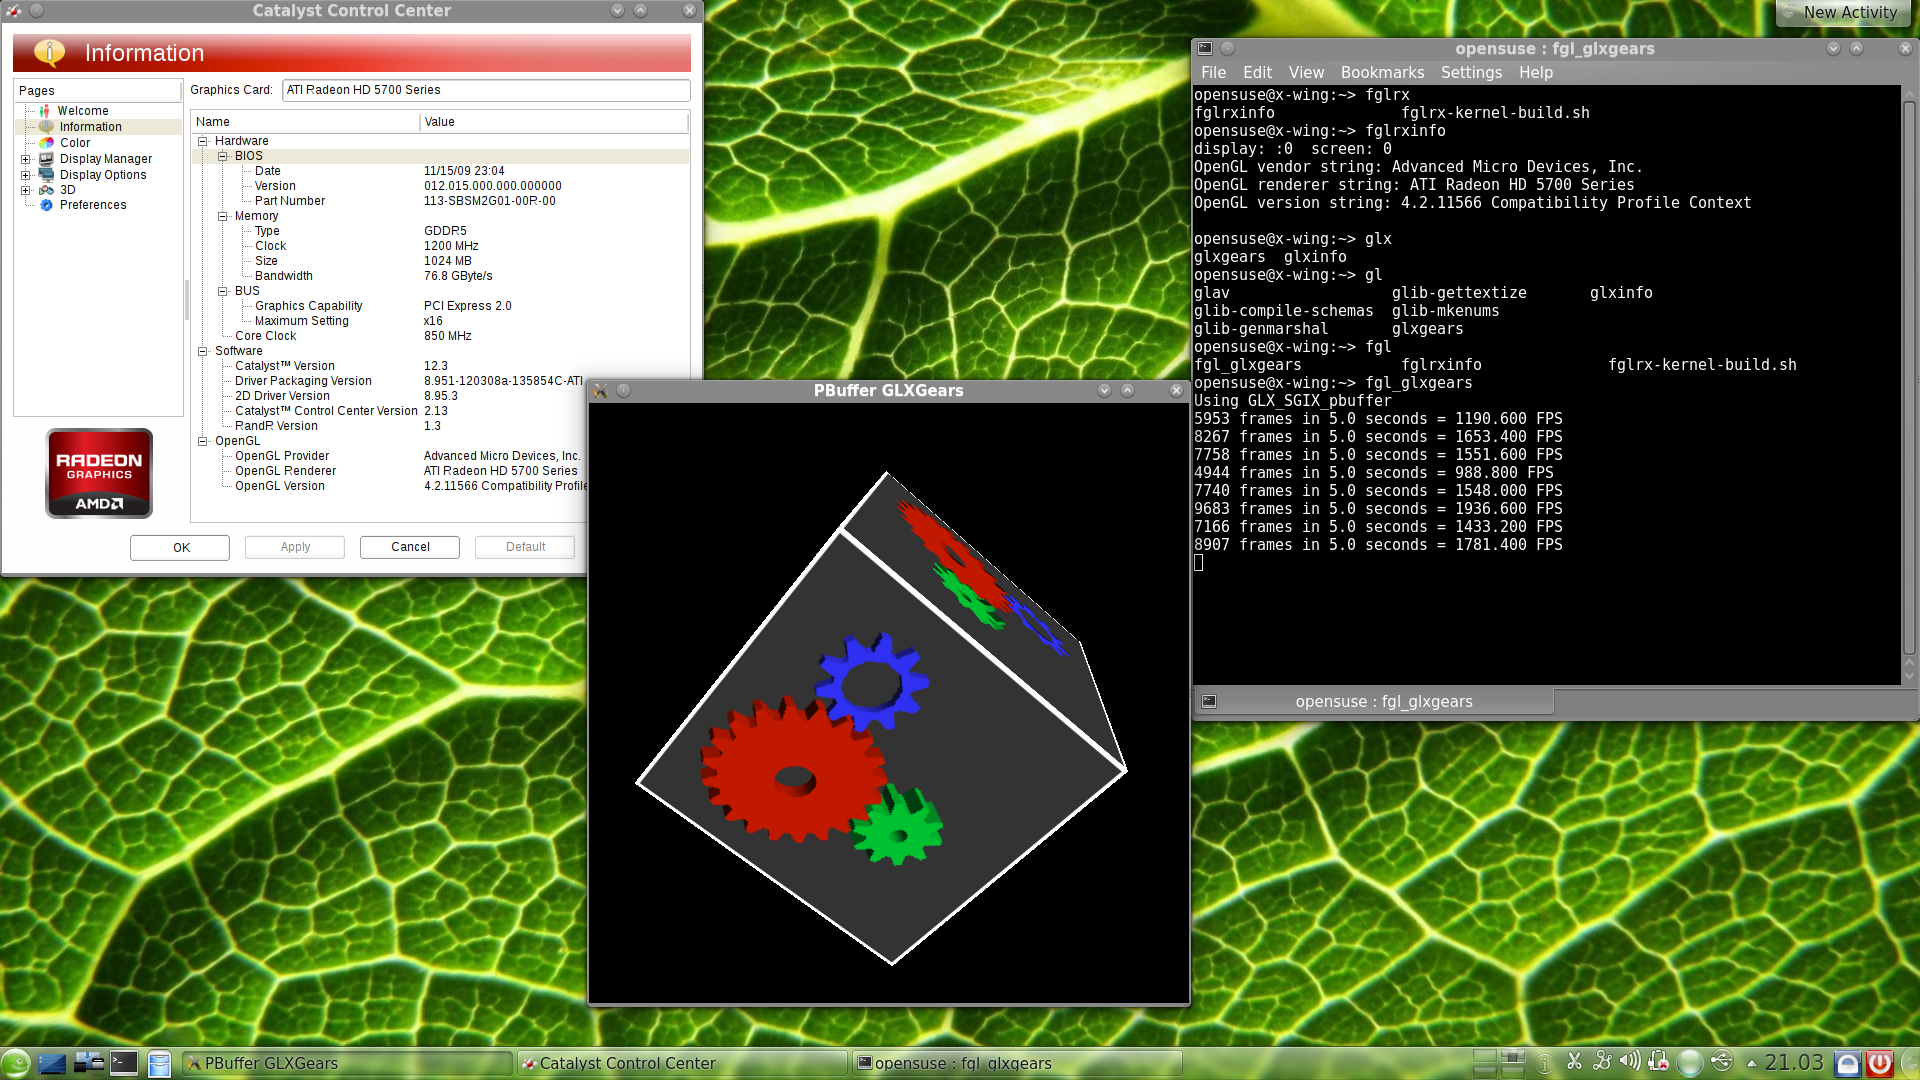Click Cancel in Catalyst Control Center

(410, 547)
